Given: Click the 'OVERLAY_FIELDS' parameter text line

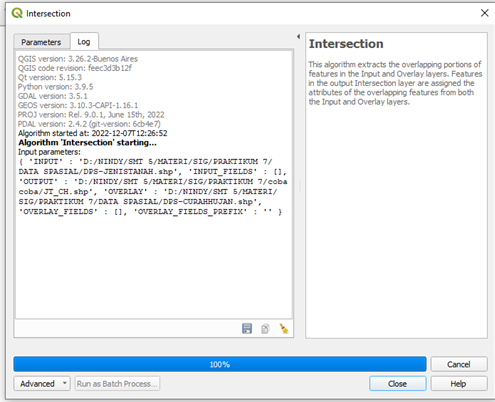Looking at the screenshot, I should pos(150,212).
